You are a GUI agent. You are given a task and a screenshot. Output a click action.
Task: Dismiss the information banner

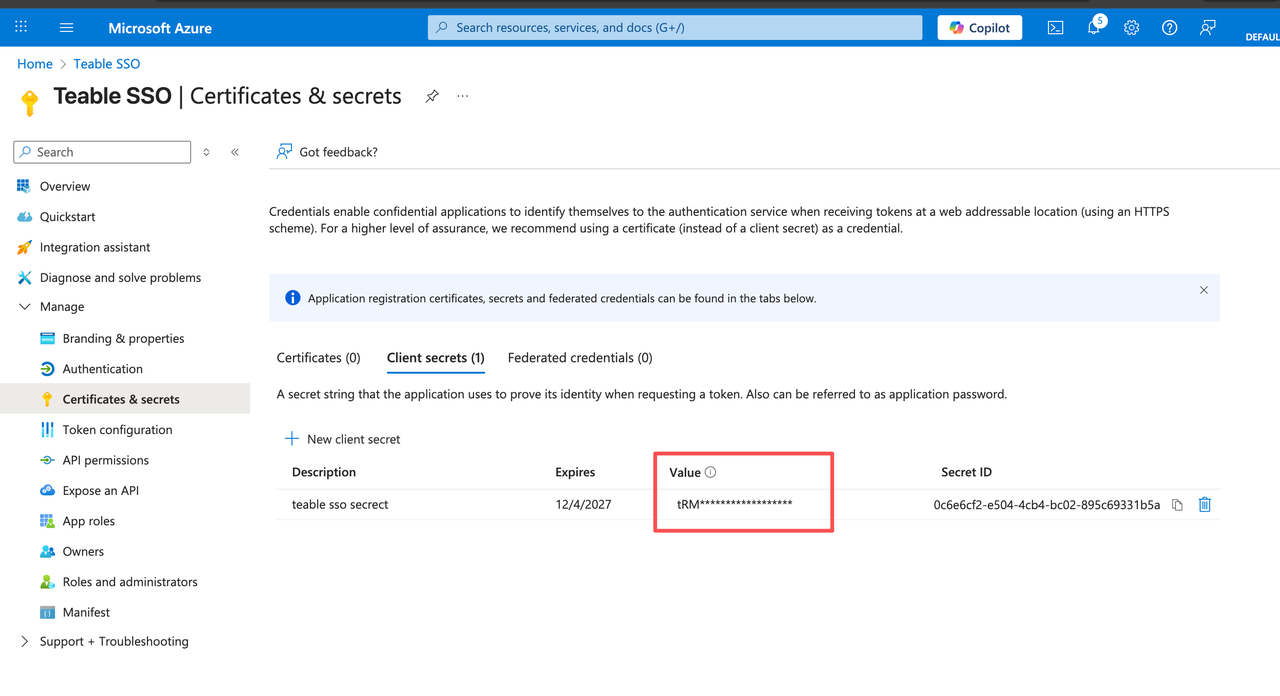click(x=1203, y=290)
